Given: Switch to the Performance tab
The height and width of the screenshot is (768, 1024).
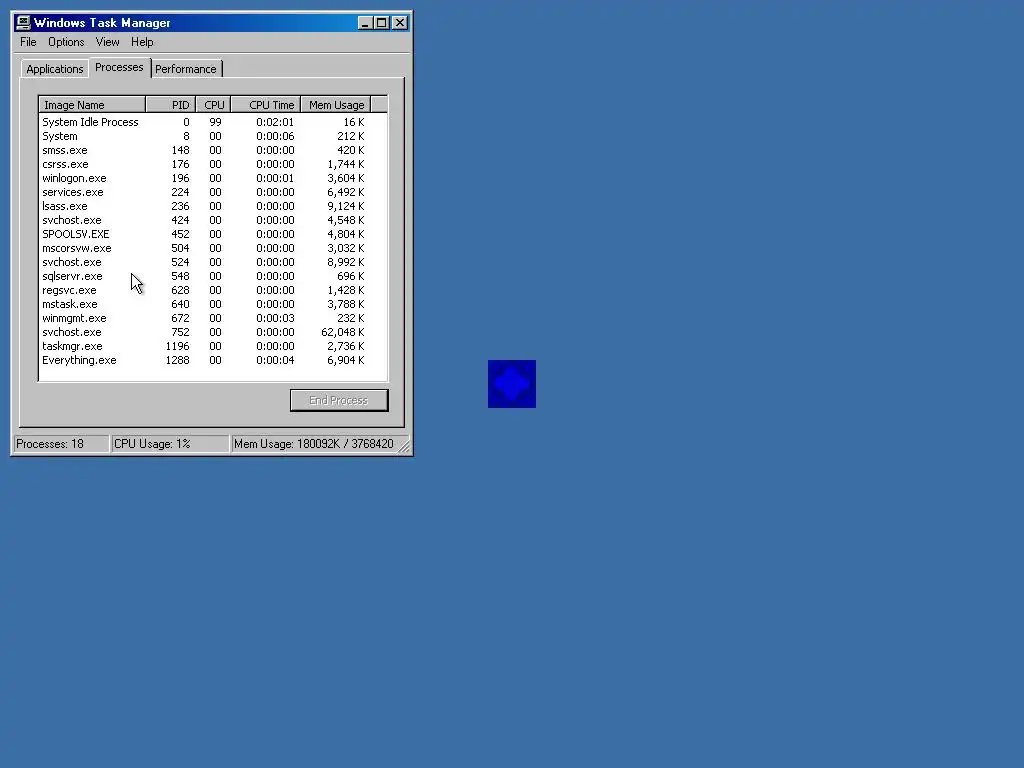Looking at the screenshot, I should coord(185,69).
